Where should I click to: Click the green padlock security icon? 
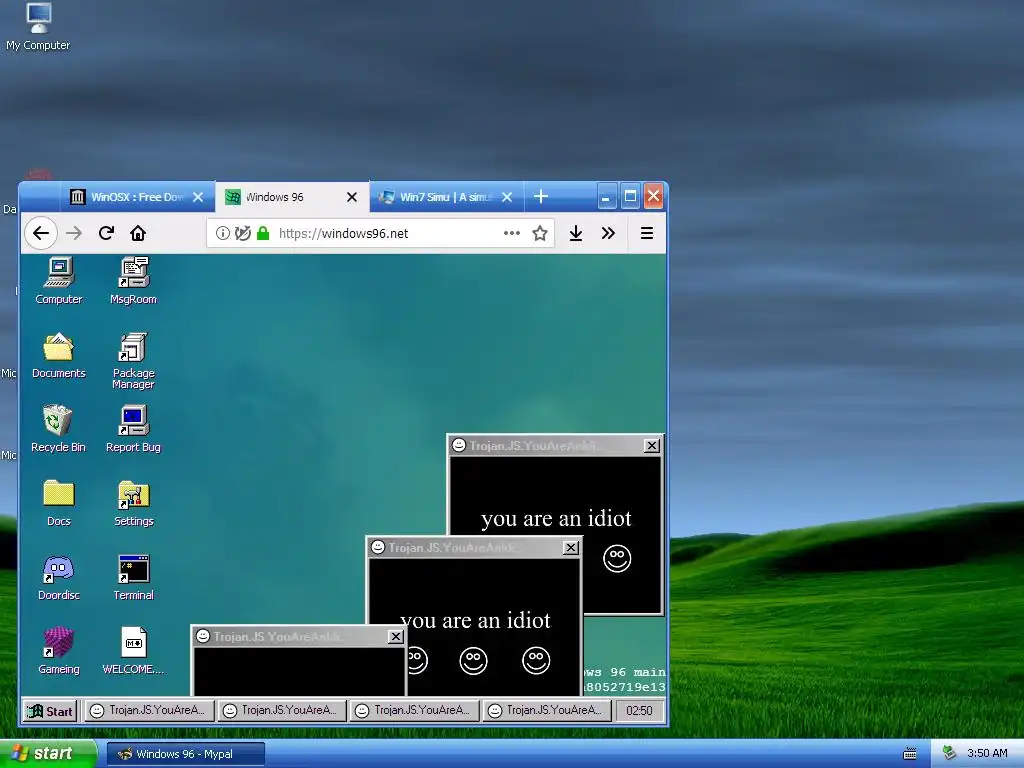click(263, 233)
